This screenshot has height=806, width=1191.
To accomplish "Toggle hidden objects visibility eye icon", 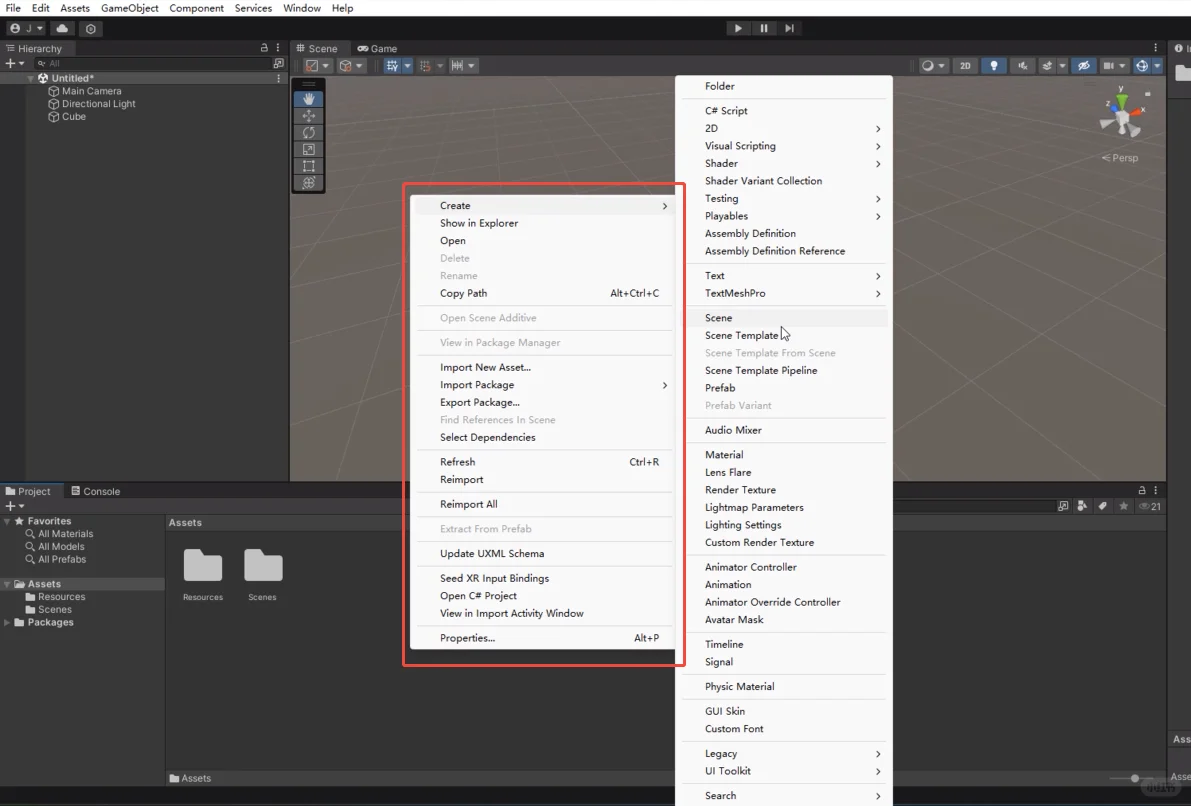I will (1084, 65).
